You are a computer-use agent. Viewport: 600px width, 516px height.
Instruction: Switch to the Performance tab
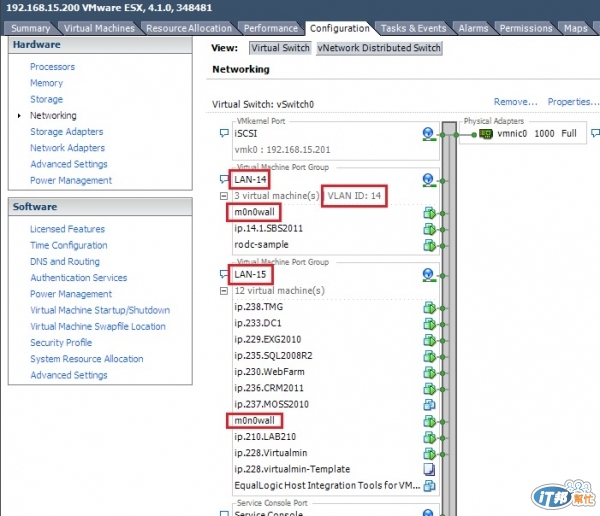271,28
